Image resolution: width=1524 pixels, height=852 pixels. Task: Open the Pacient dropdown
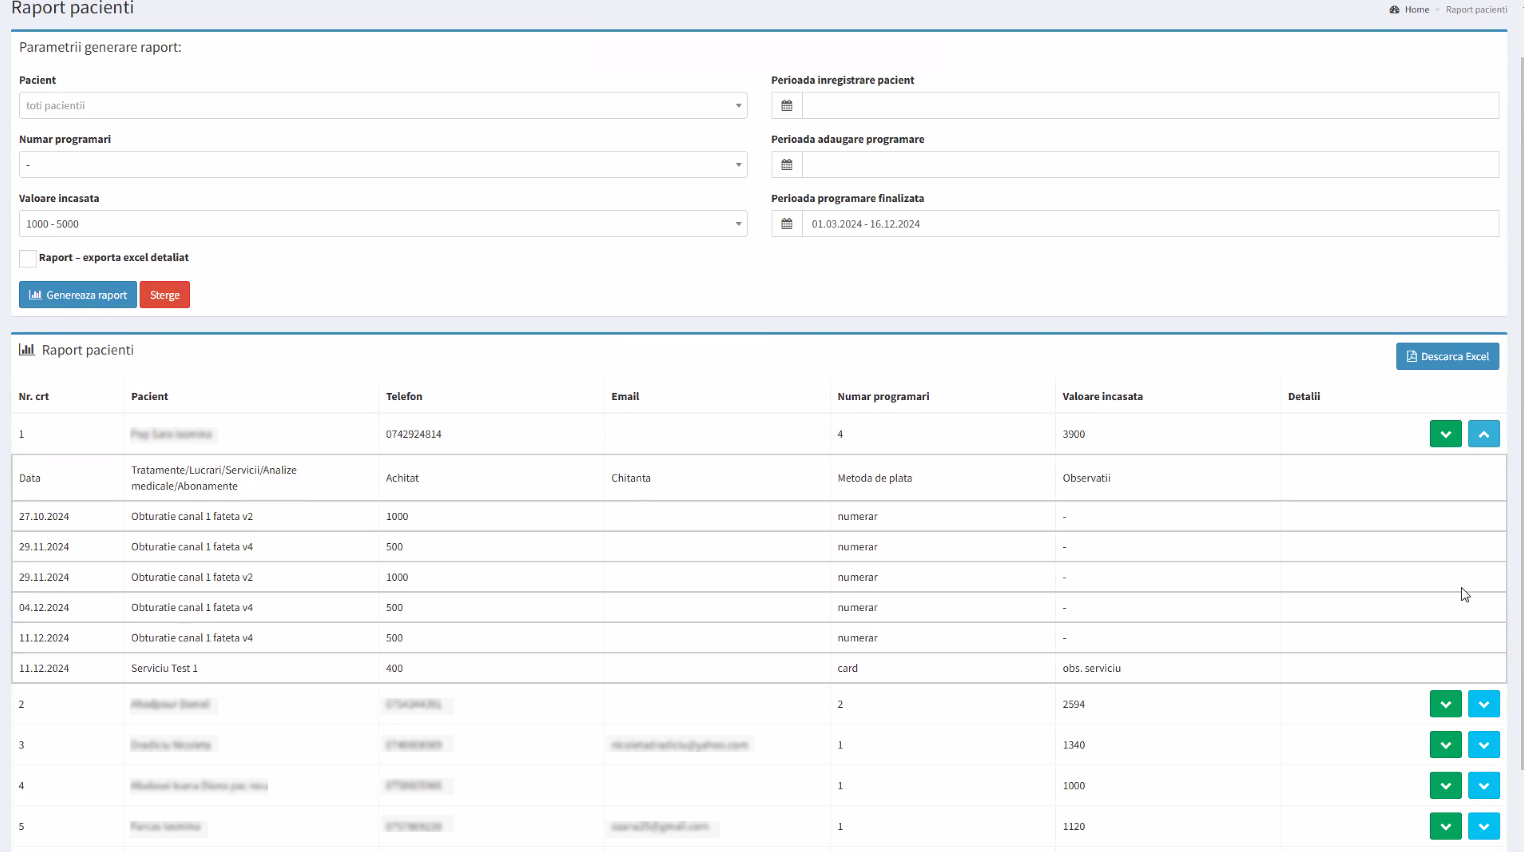click(382, 106)
